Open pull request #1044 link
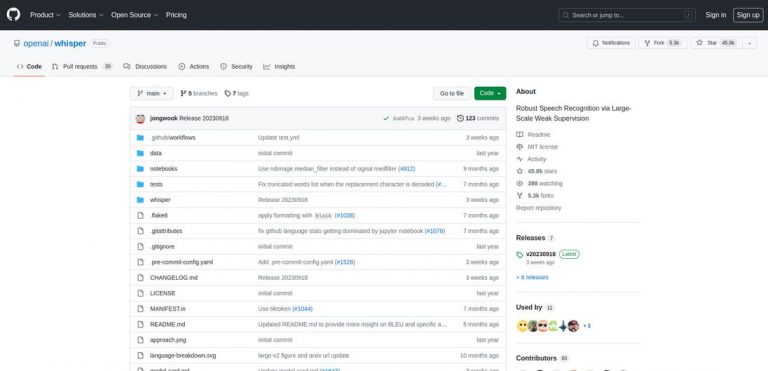Viewport: 768px width, 371px height. pos(302,309)
